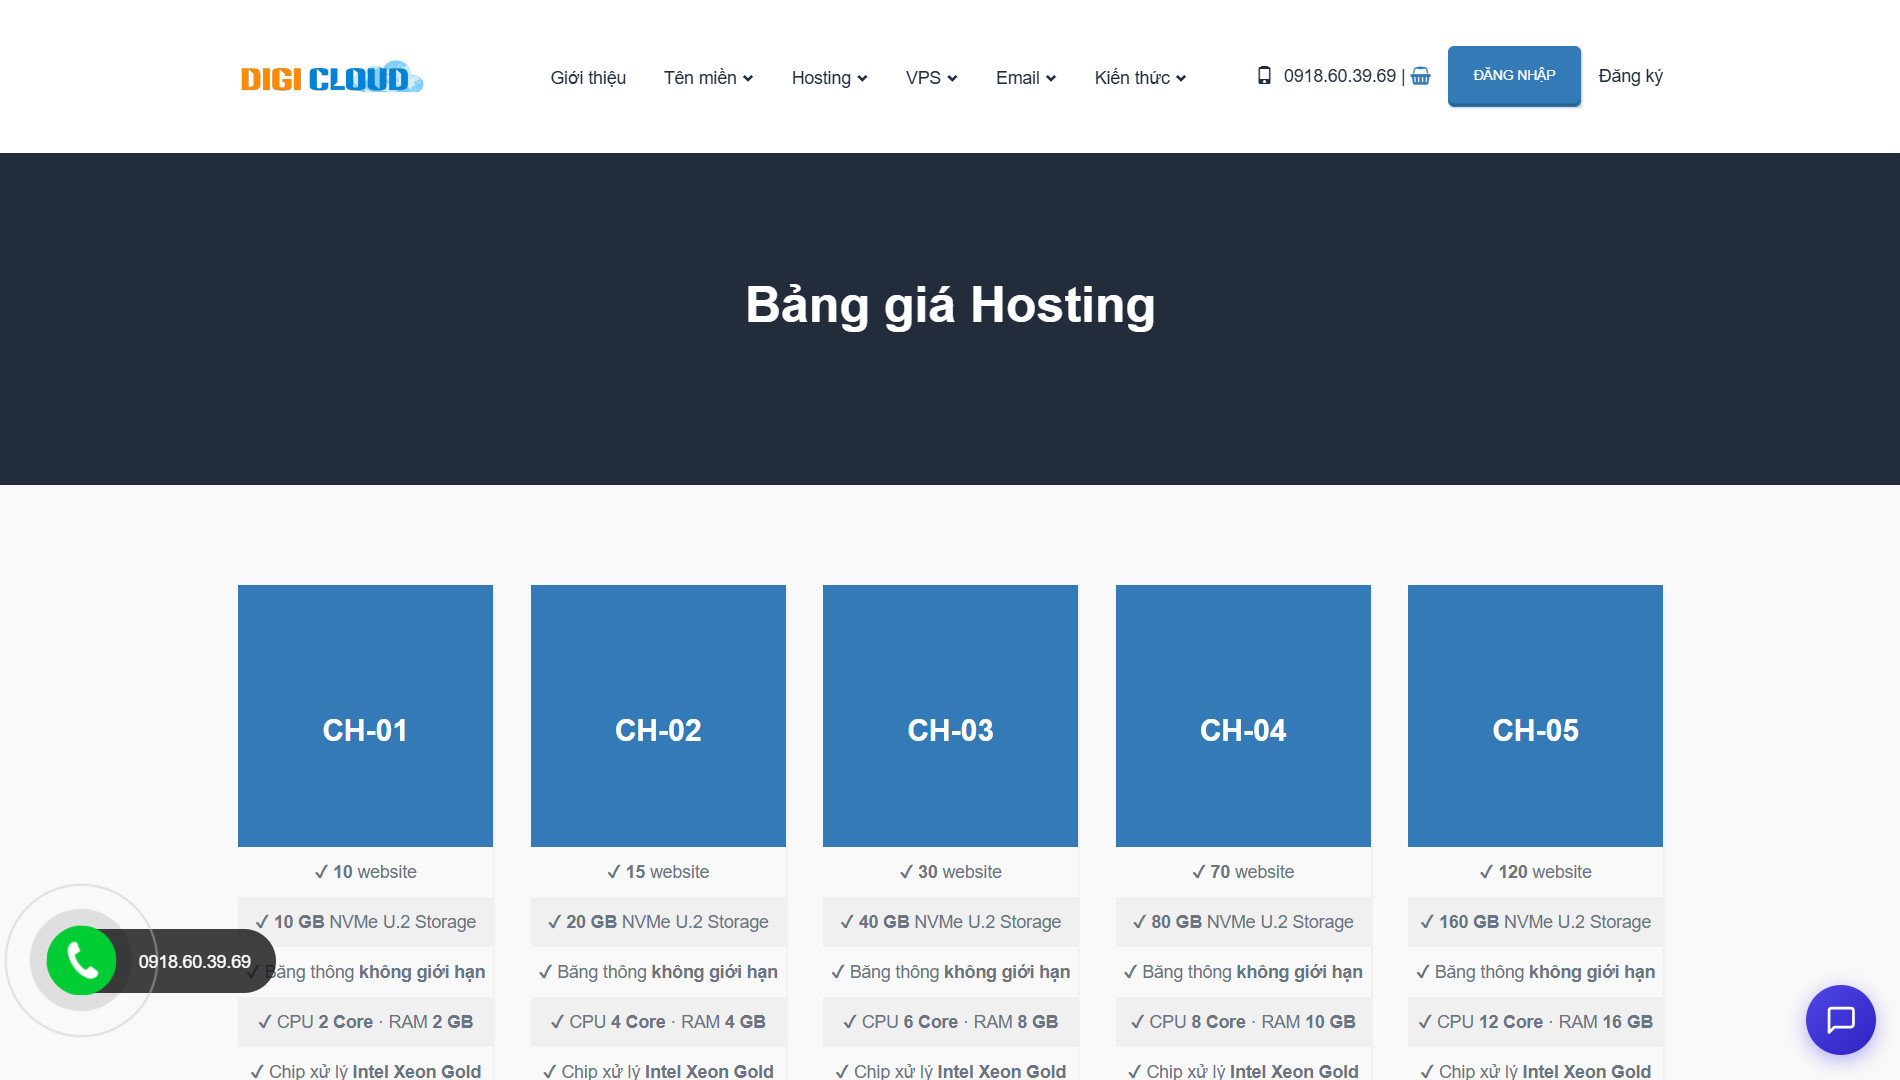Click '15 website' text

[667, 872]
